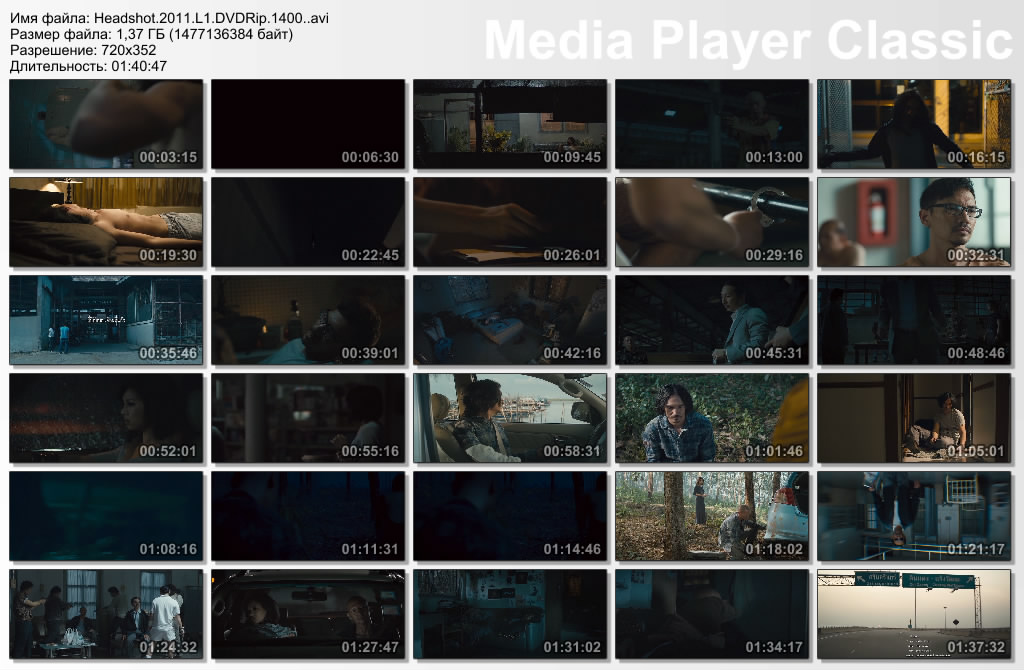Viewport: 1024px width, 670px height.
Task: Open the handcuff frame at 00:29:16
Action: pyautogui.click(x=712, y=222)
